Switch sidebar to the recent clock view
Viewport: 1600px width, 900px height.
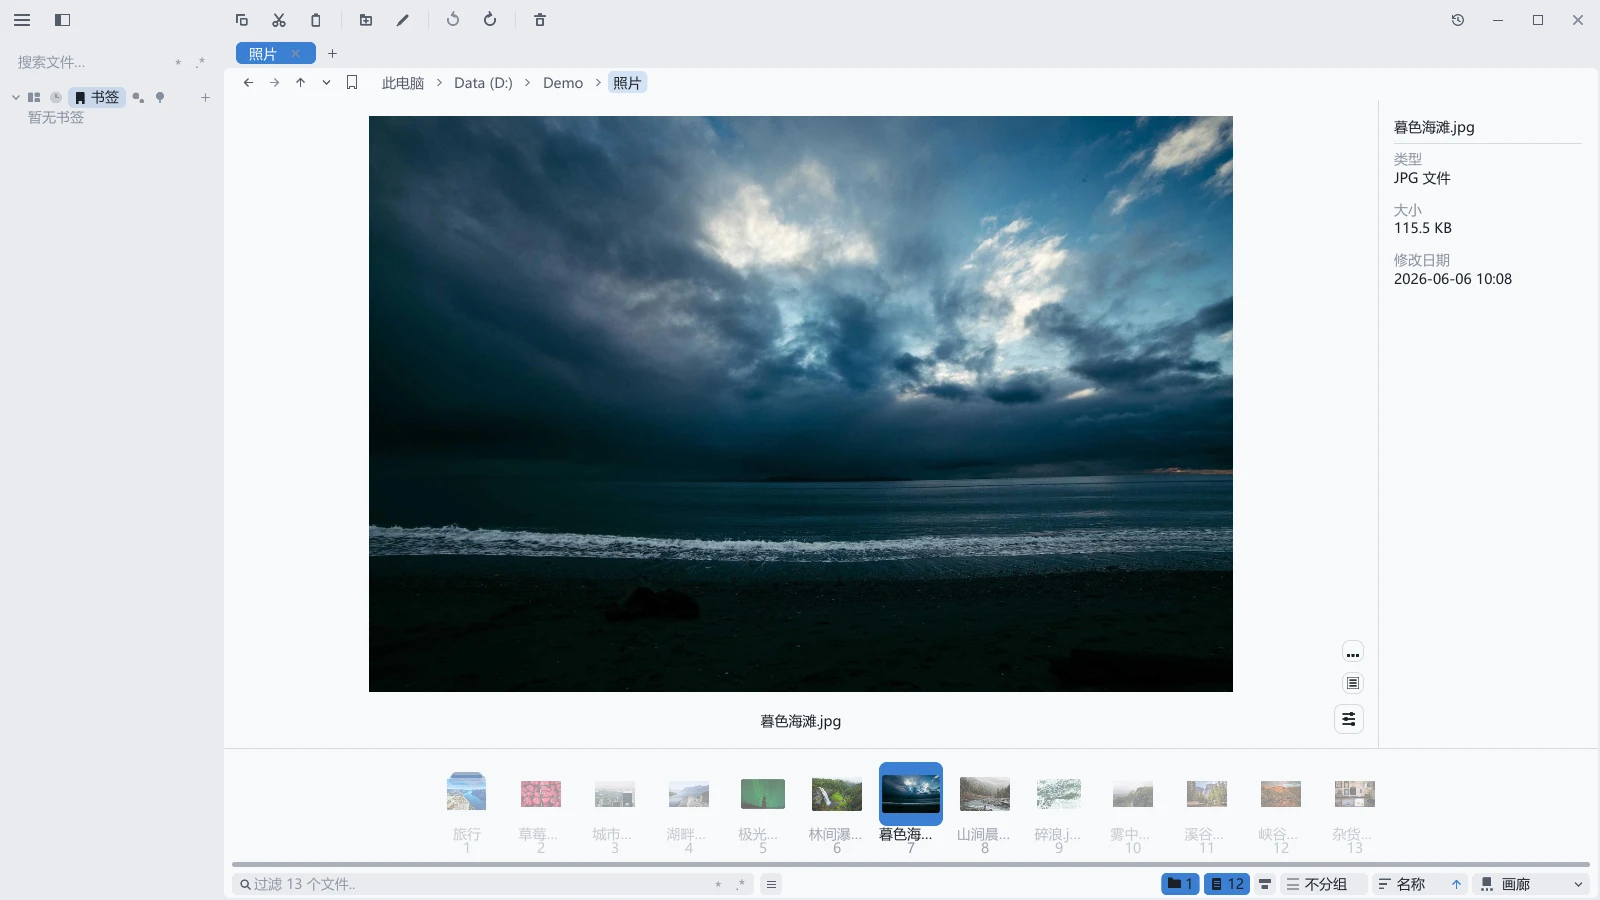[x=56, y=97]
